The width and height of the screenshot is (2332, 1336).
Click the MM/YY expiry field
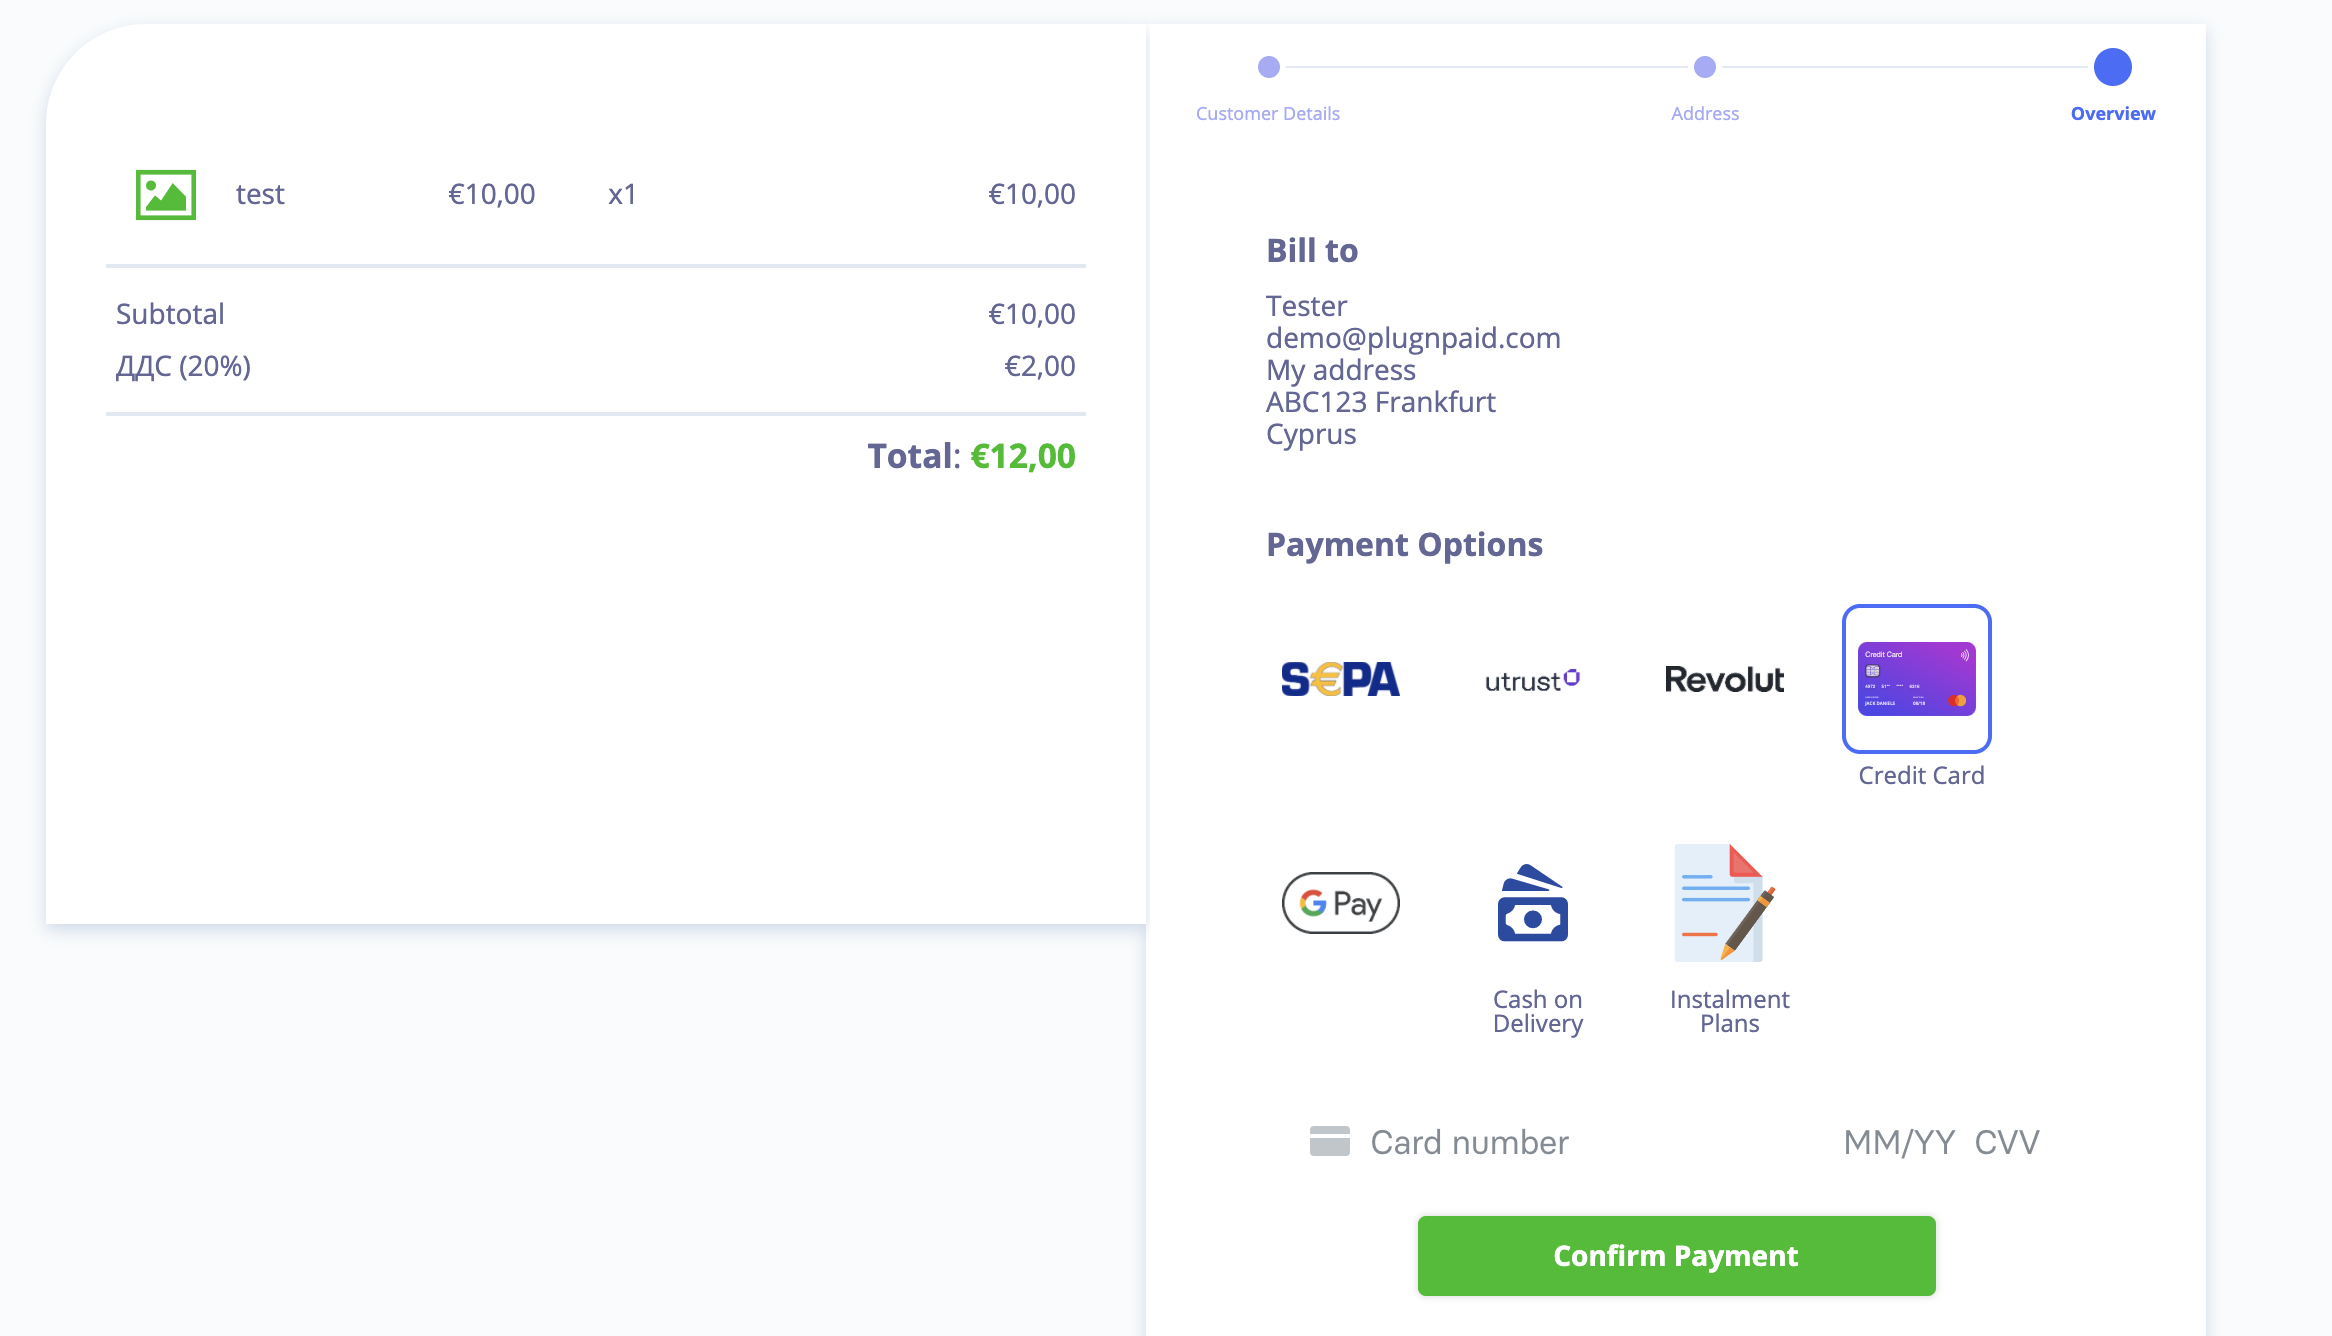click(1899, 1142)
